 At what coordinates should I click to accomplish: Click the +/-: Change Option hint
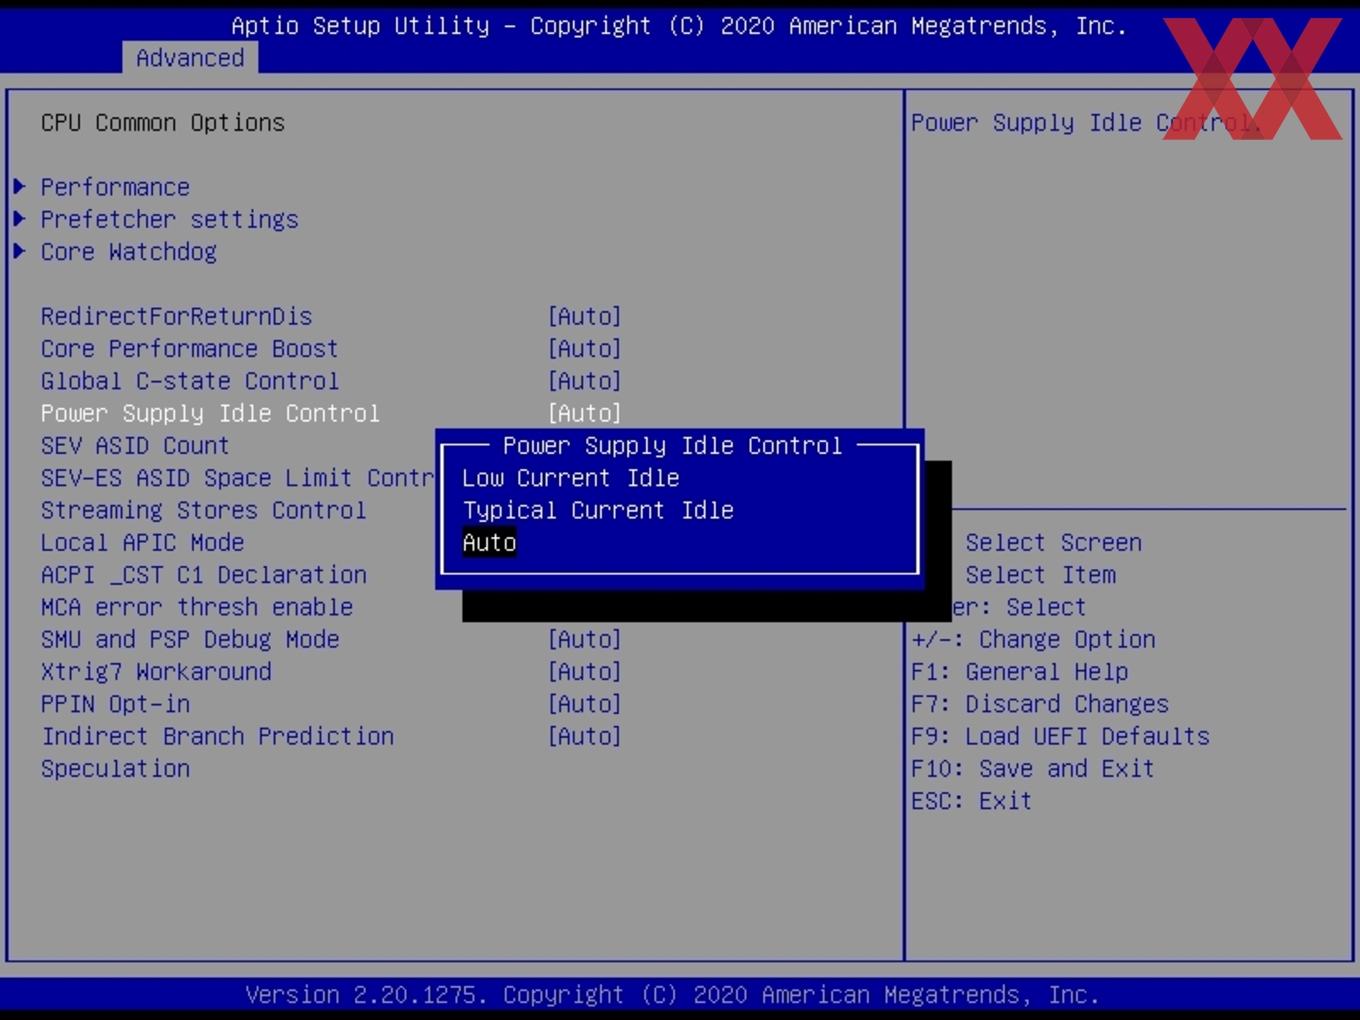tap(1033, 639)
